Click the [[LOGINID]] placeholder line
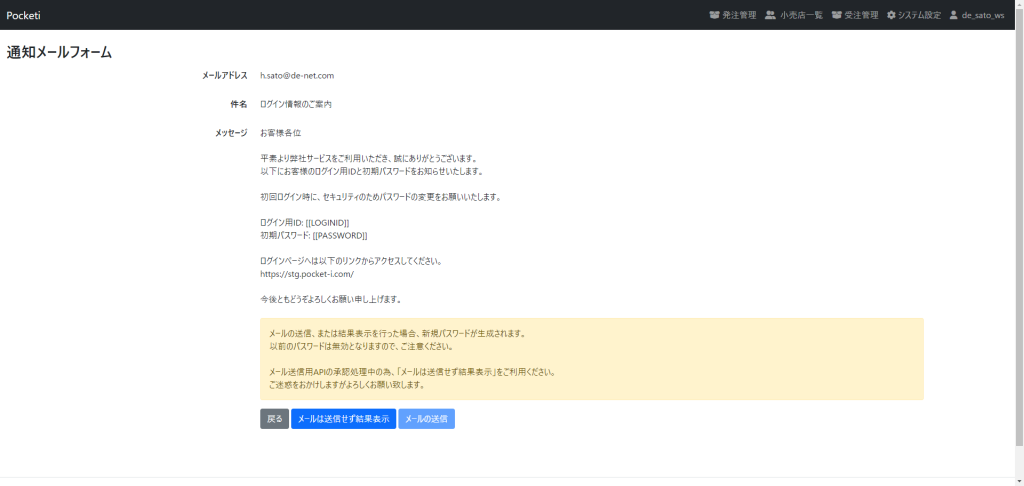 pos(304,223)
